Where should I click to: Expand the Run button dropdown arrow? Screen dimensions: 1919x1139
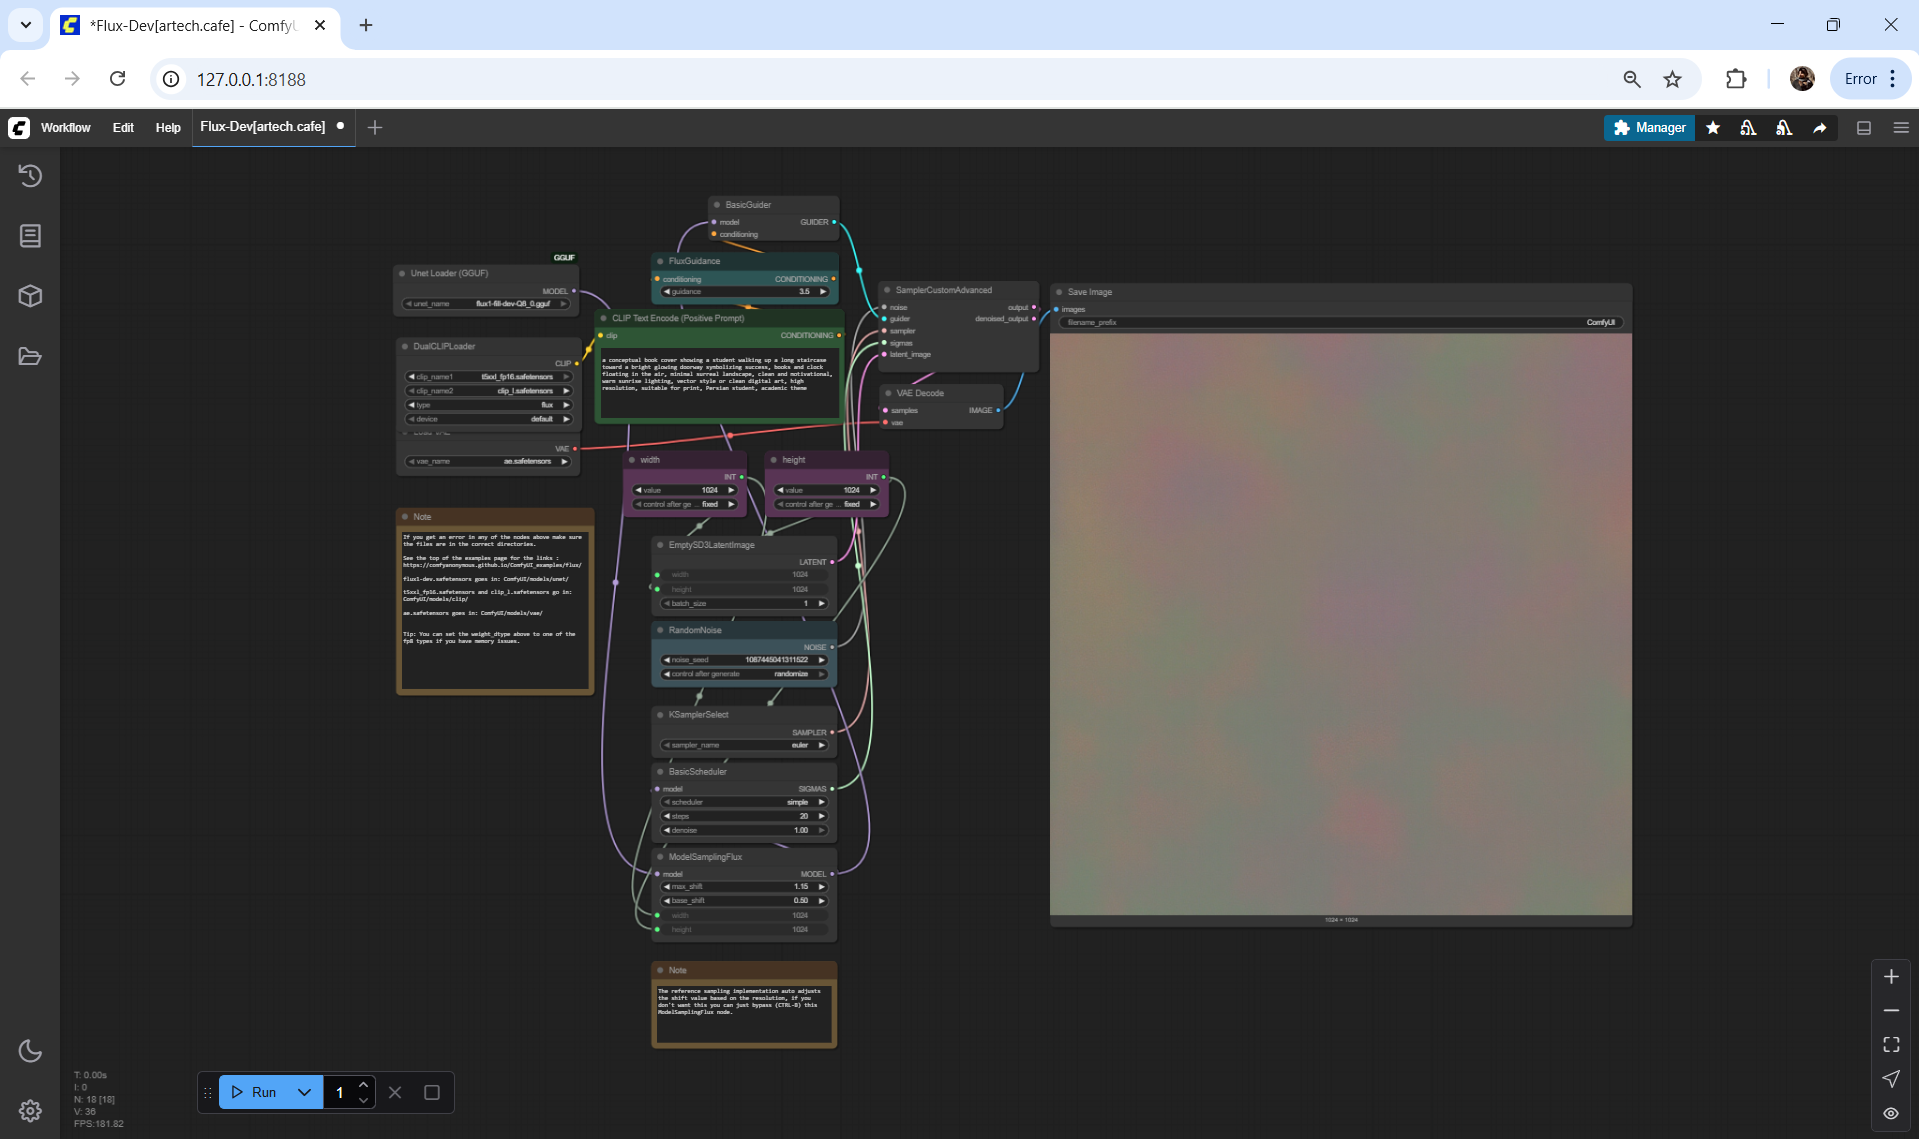point(304,1092)
